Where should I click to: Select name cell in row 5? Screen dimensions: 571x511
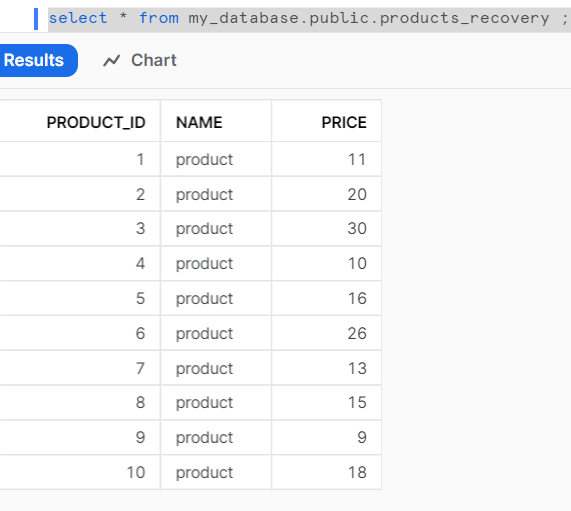(216, 298)
